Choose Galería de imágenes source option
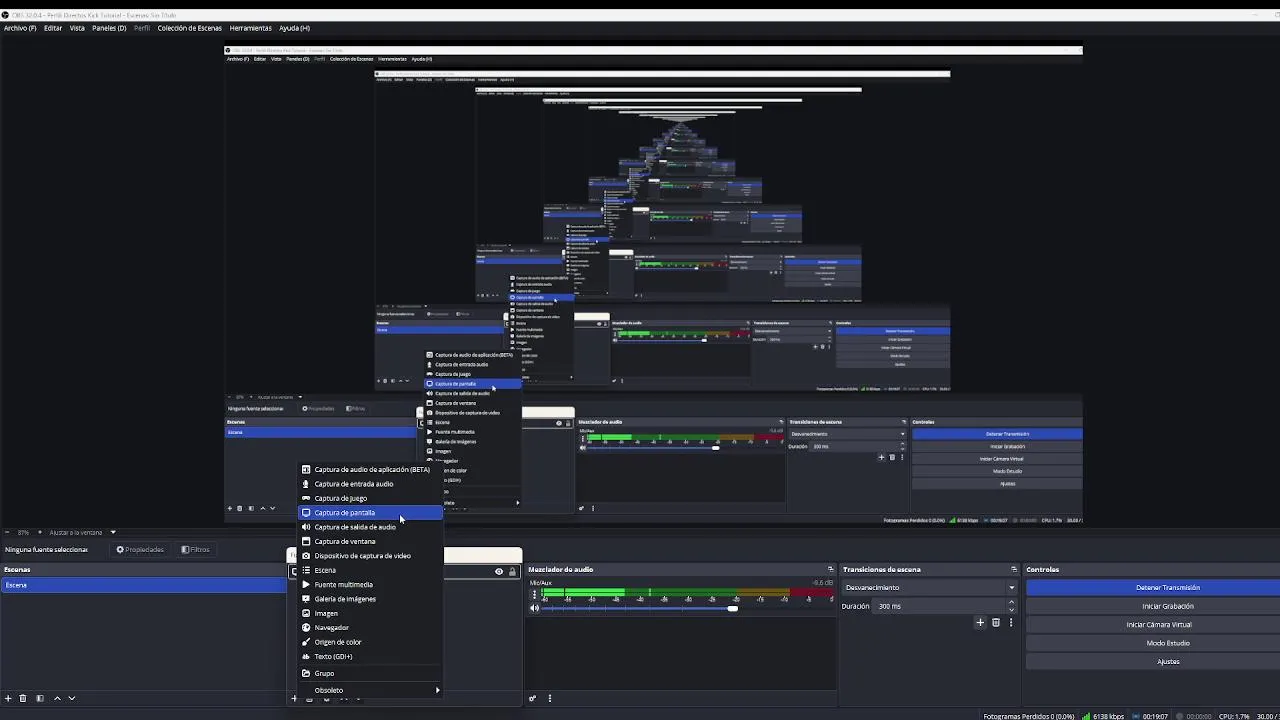Viewport: 1280px width, 720px height. click(371, 599)
